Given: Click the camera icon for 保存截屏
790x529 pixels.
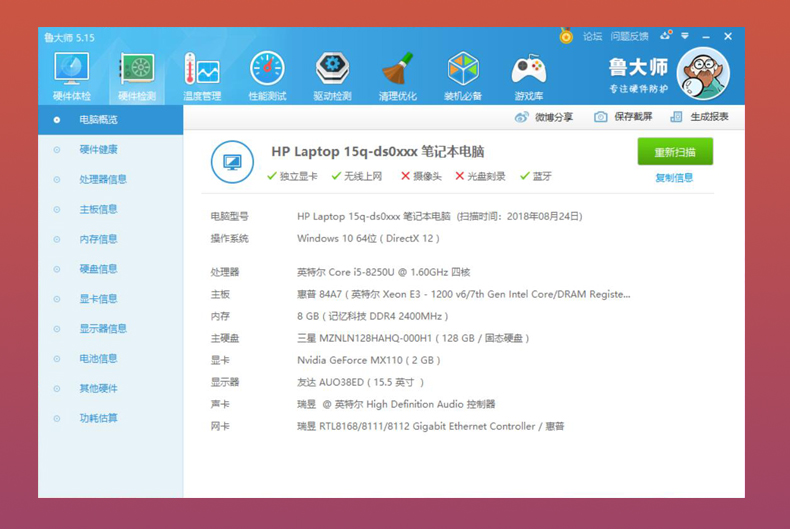Looking at the screenshot, I should (x=601, y=117).
